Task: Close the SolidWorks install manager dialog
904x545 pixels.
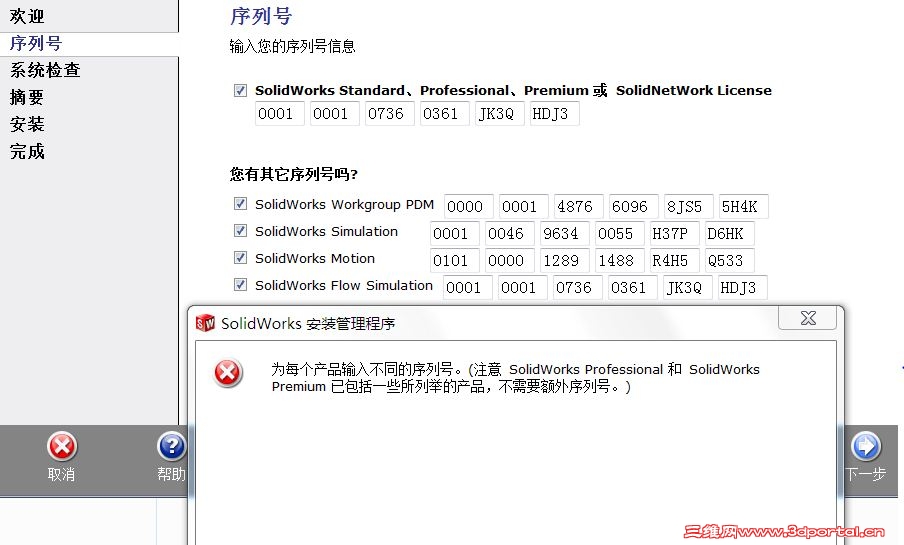Action: pos(807,318)
